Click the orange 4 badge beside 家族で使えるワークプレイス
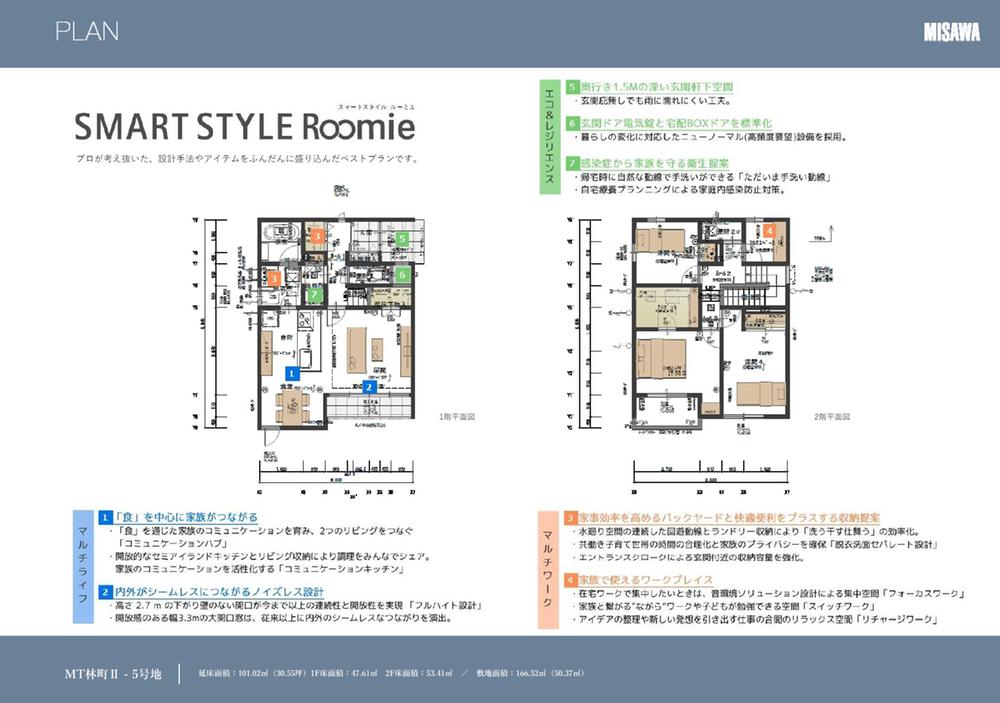 click(x=571, y=580)
